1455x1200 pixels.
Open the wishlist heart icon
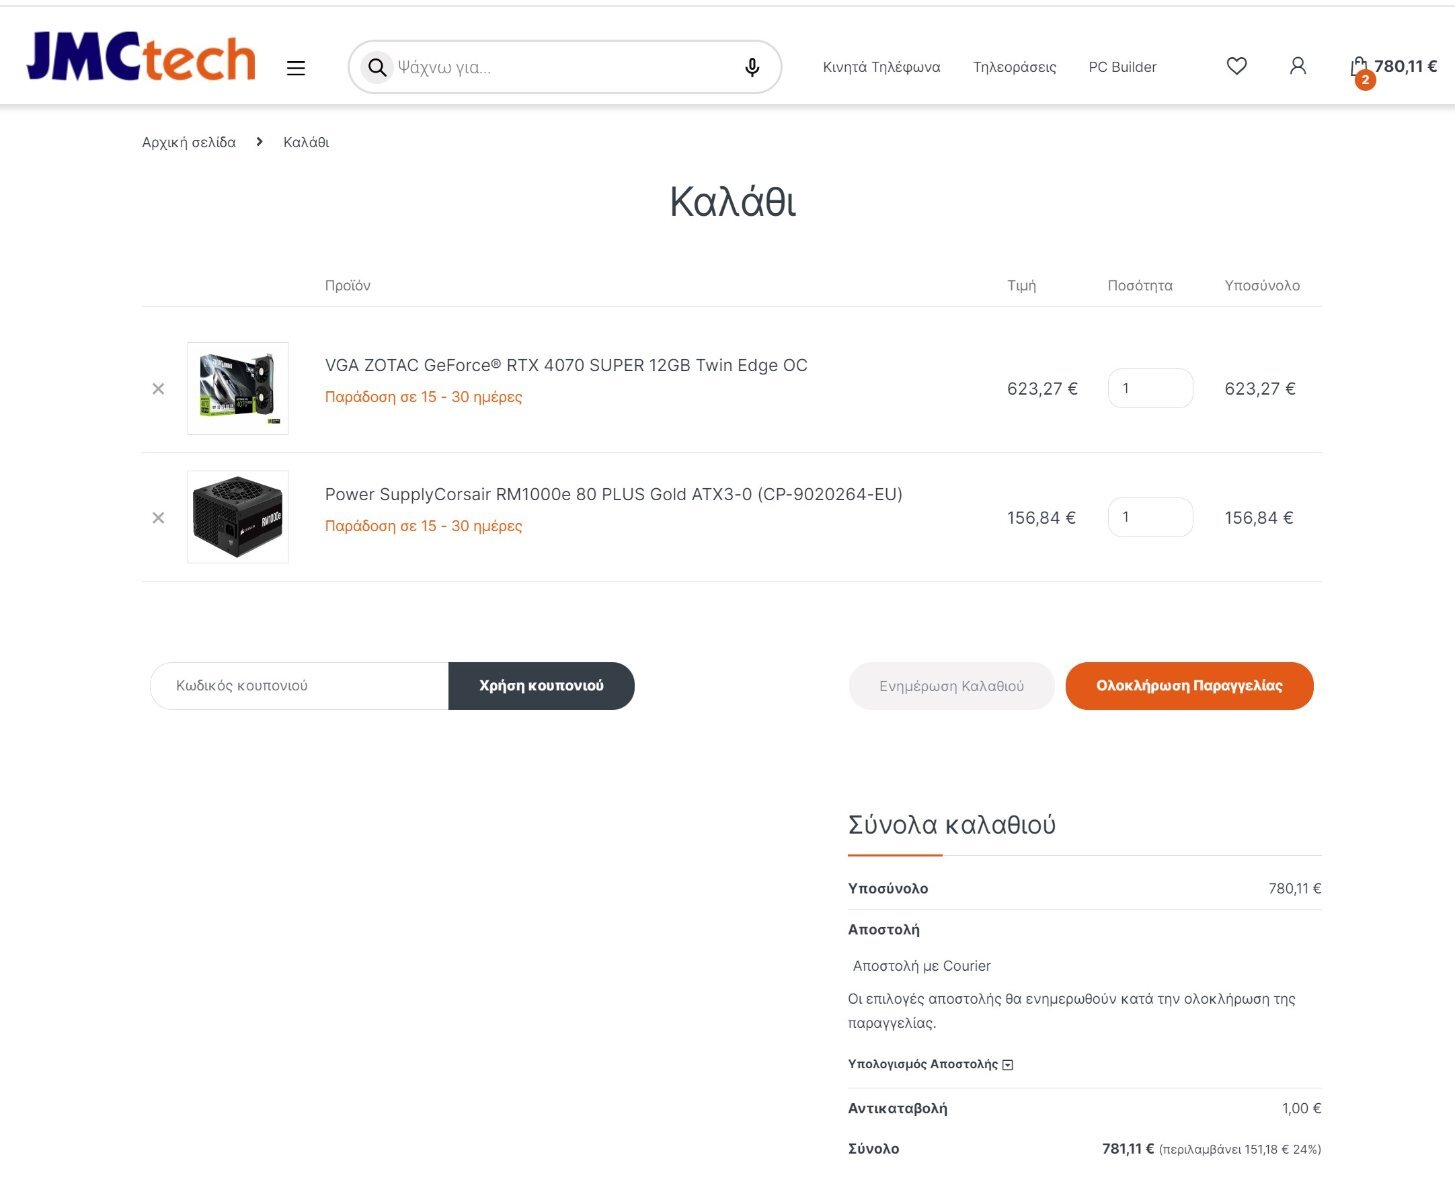point(1237,66)
